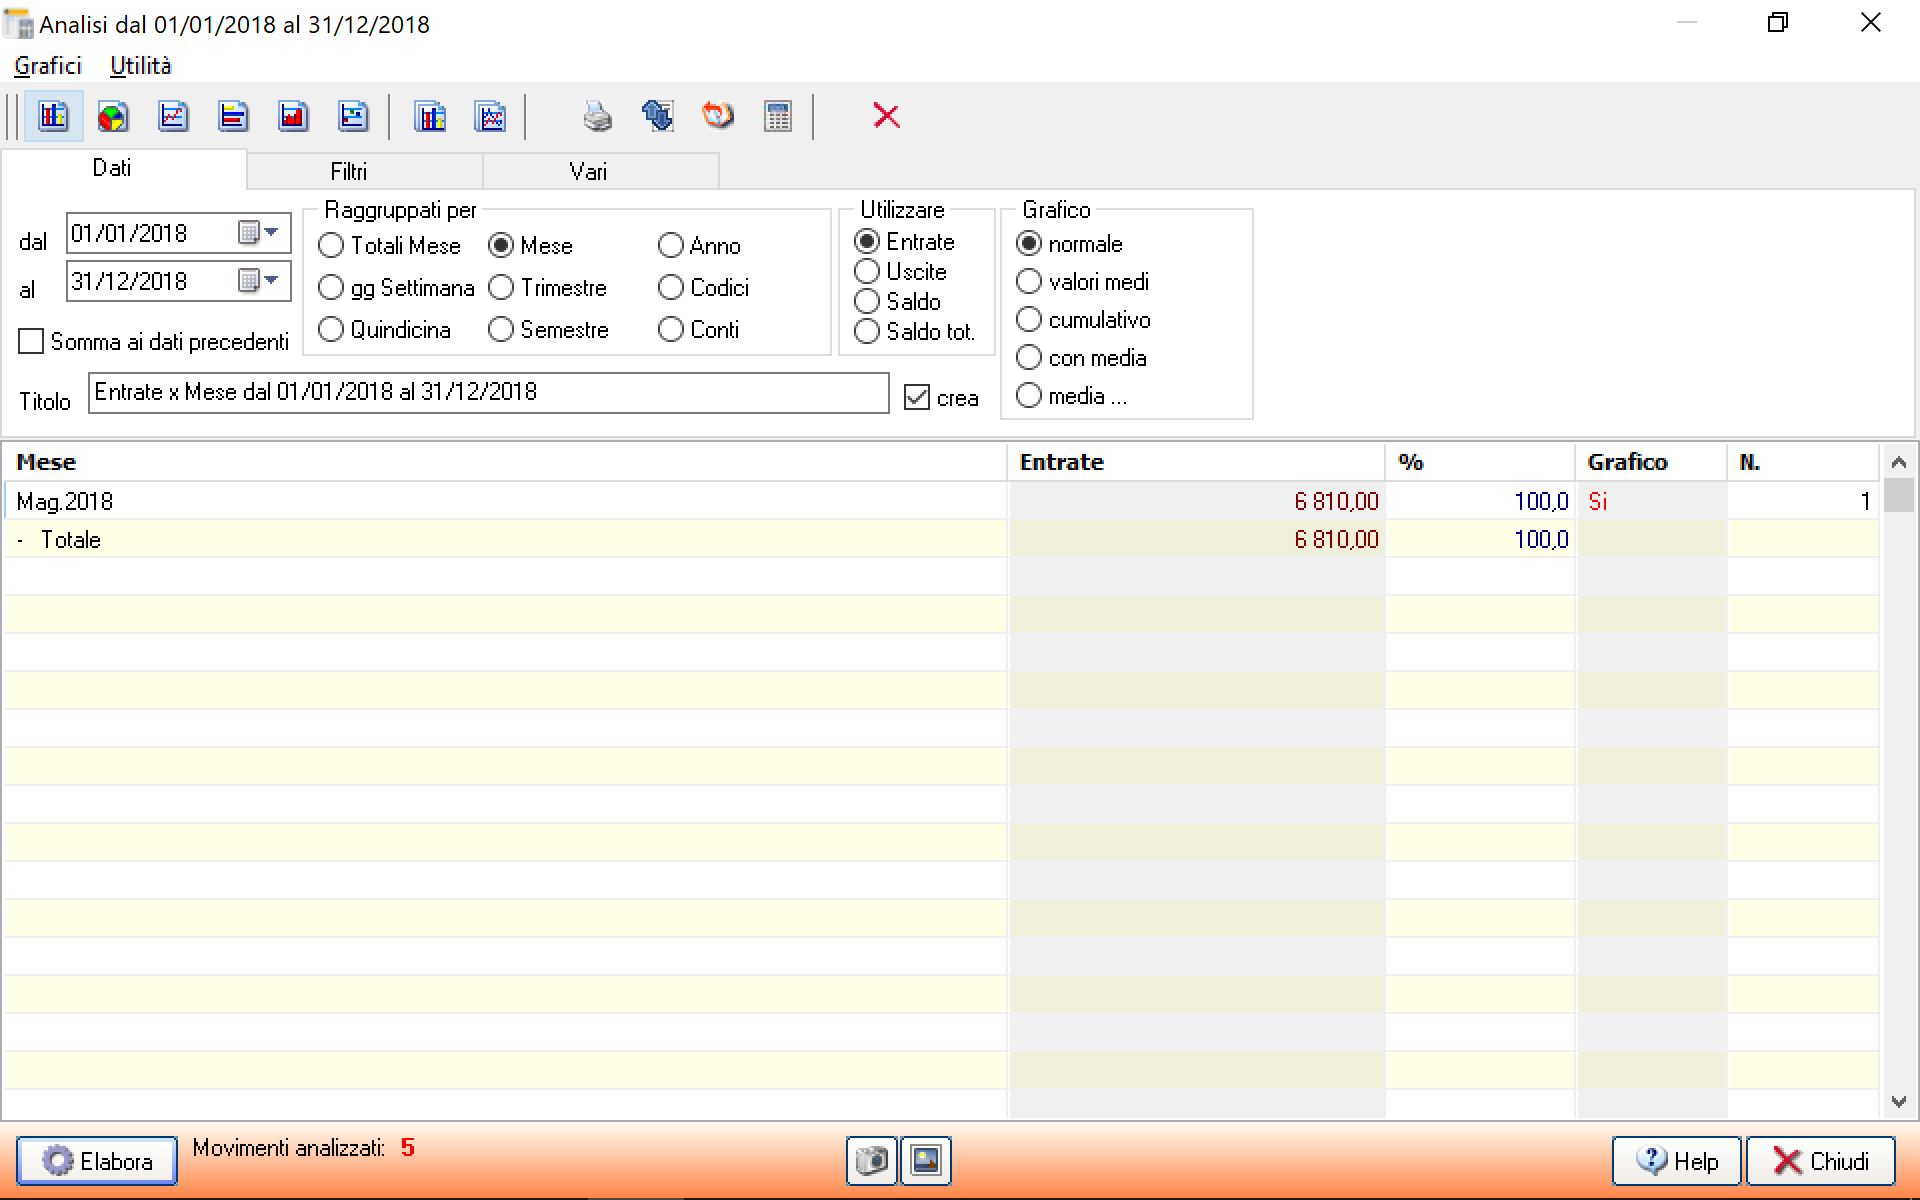The height and width of the screenshot is (1200, 1920).
Task: Open the calculator icon in toolbar
Action: click(x=778, y=116)
